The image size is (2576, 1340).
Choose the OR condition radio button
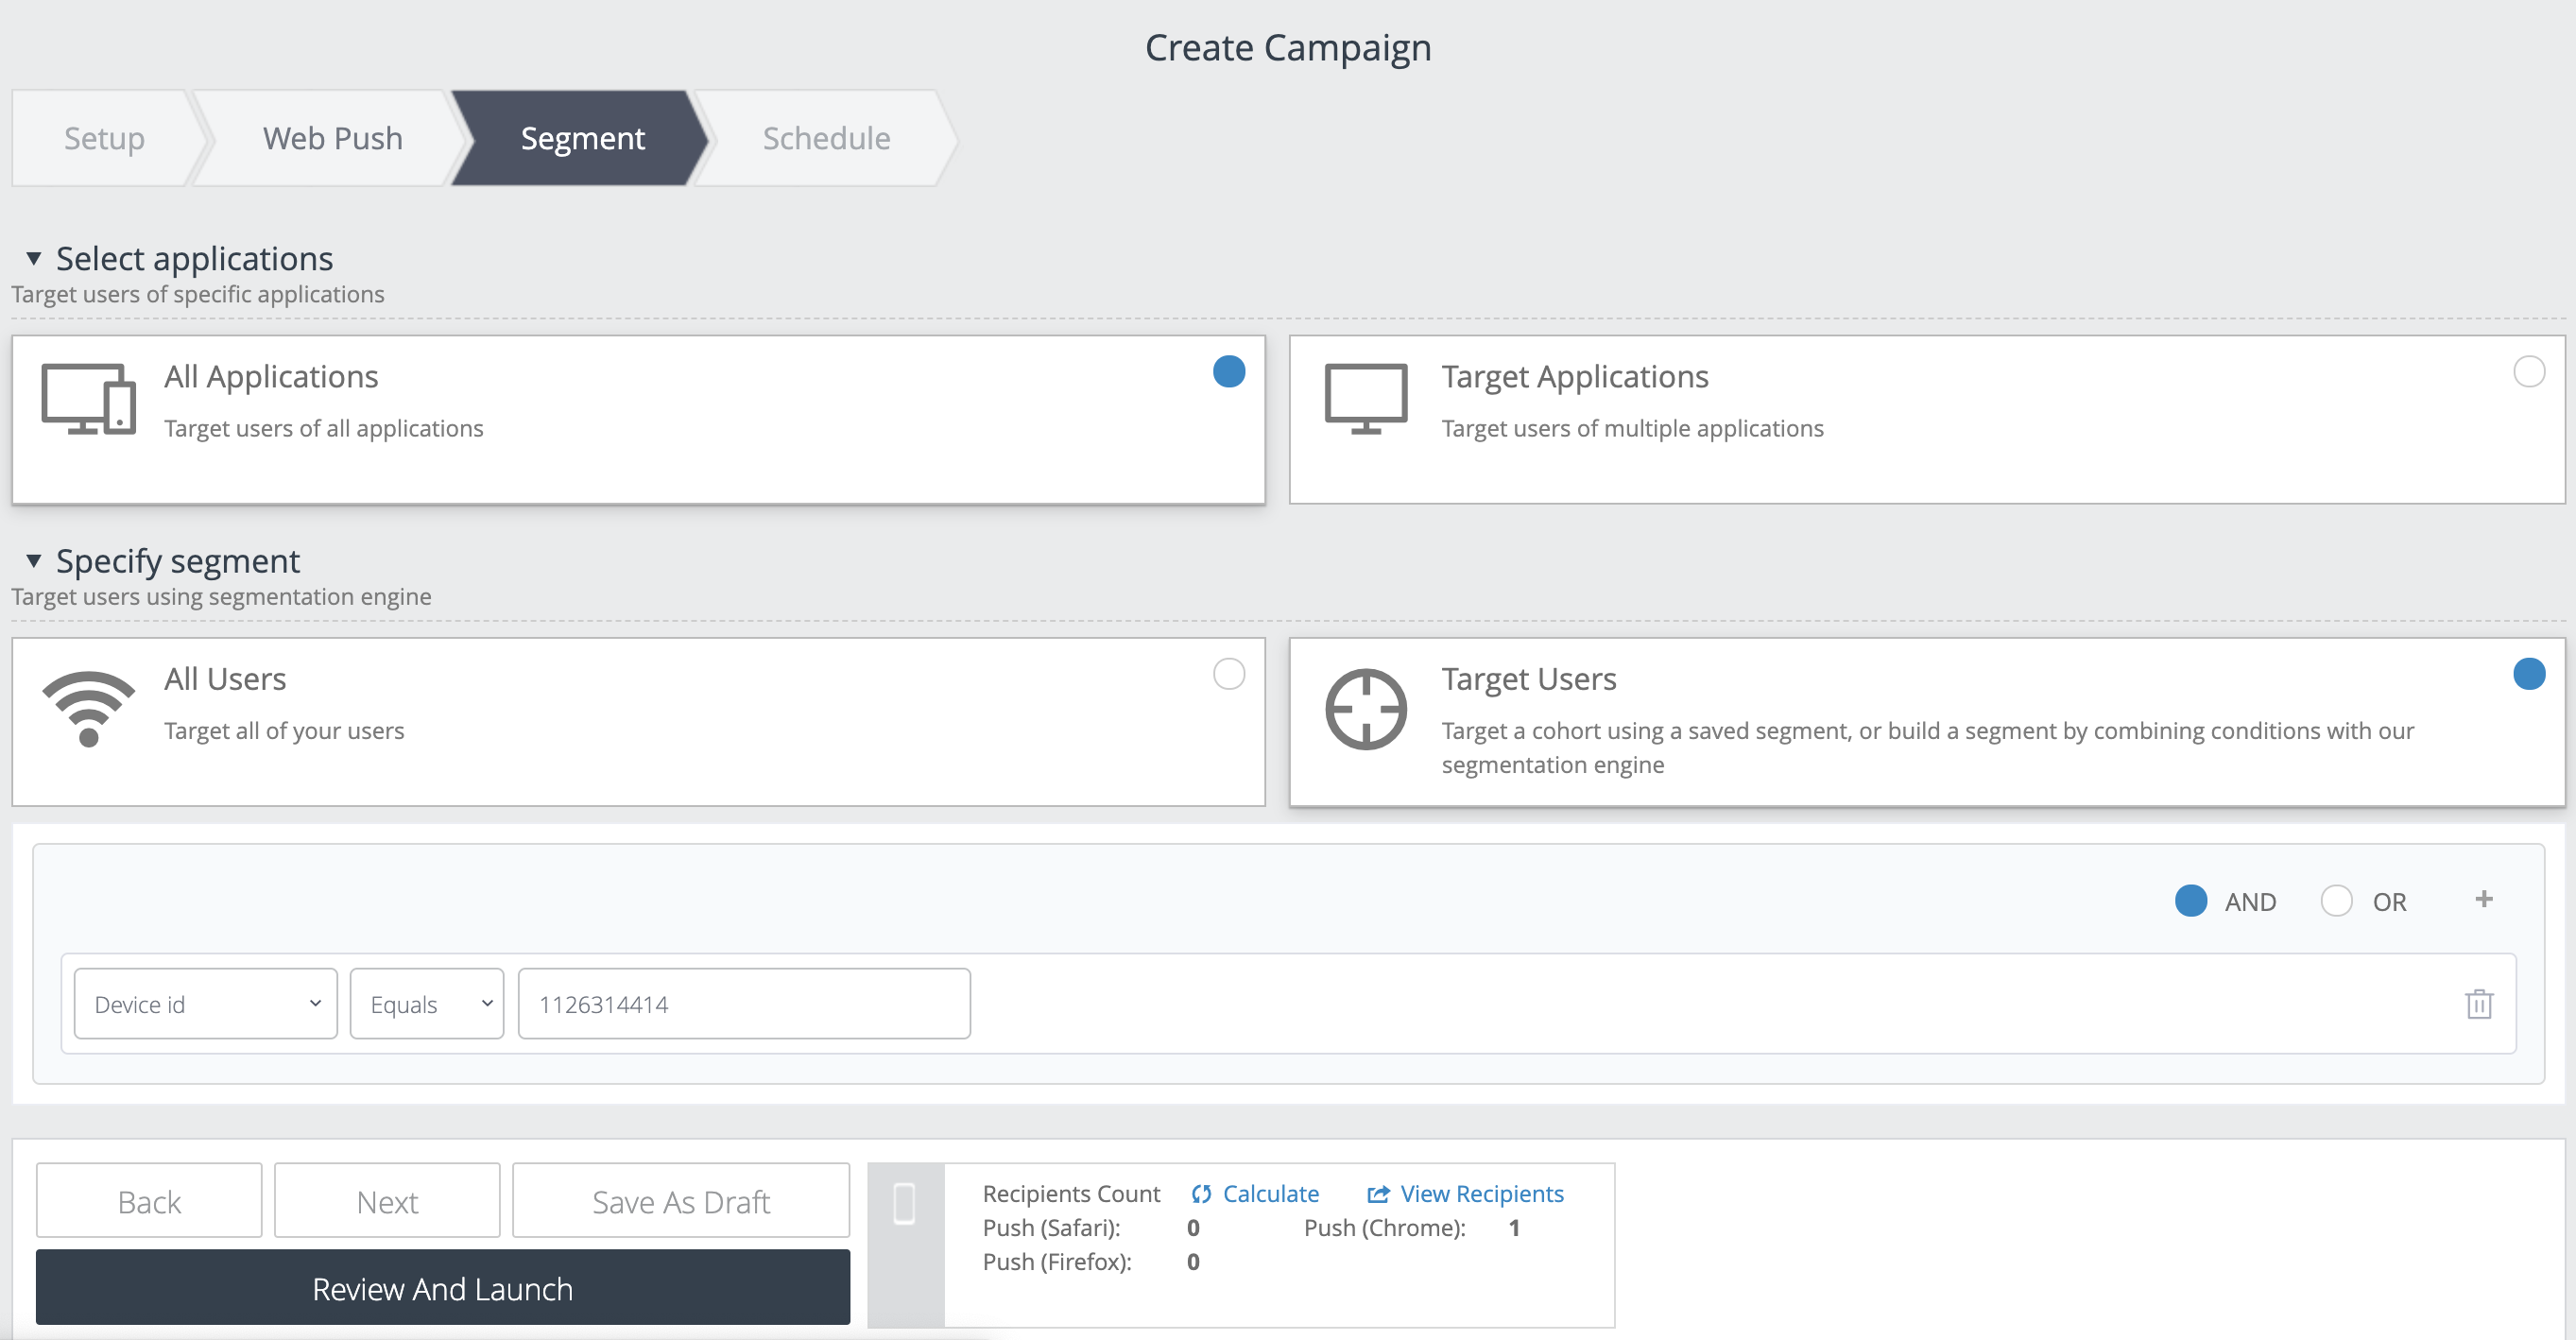click(x=2336, y=901)
